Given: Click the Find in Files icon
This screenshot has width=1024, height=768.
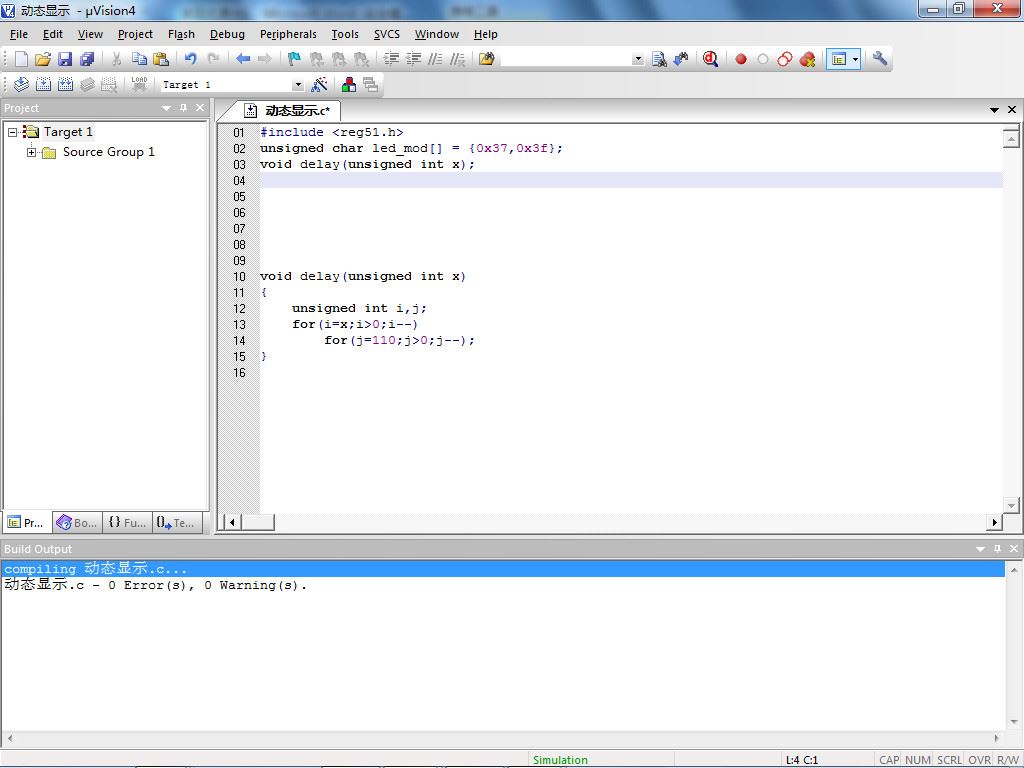Looking at the screenshot, I should [x=486, y=59].
